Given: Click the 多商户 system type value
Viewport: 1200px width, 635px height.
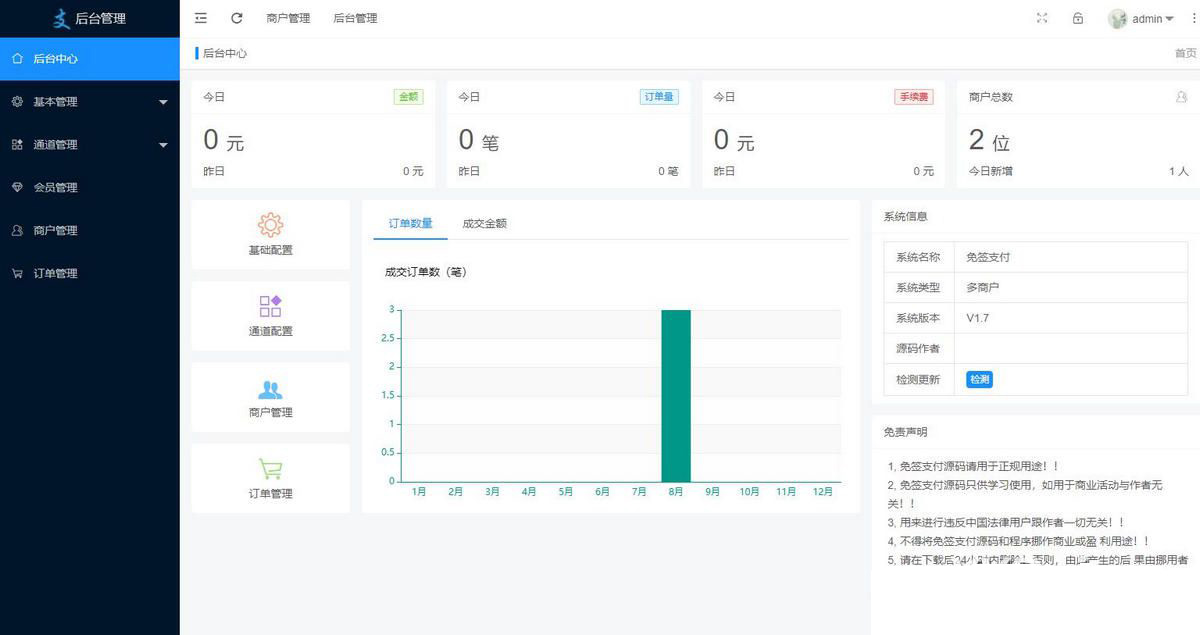Looking at the screenshot, I should pos(982,287).
